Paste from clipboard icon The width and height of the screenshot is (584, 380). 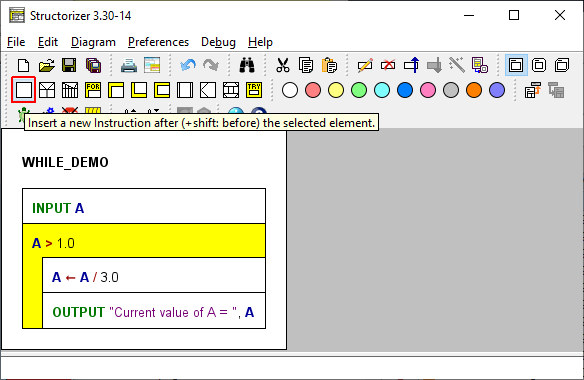coord(329,66)
